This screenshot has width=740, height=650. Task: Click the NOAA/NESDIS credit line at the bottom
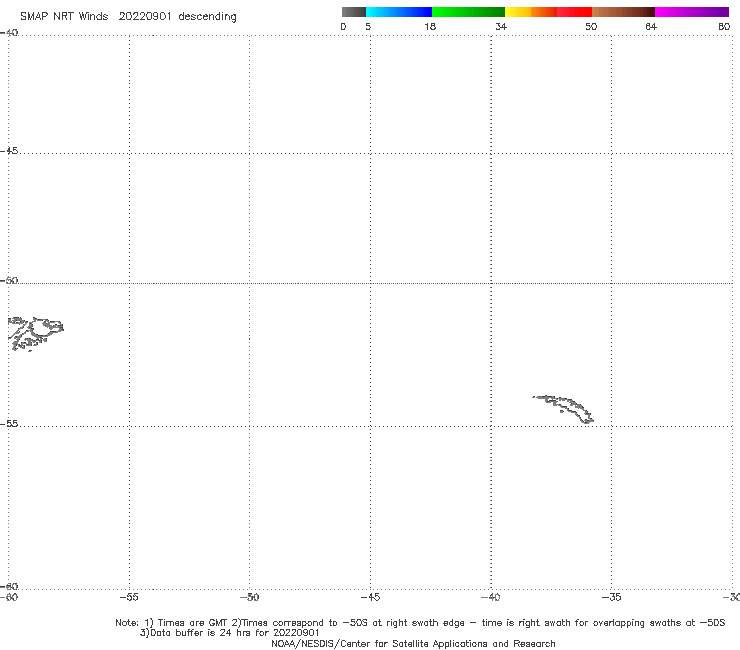click(x=413, y=643)
